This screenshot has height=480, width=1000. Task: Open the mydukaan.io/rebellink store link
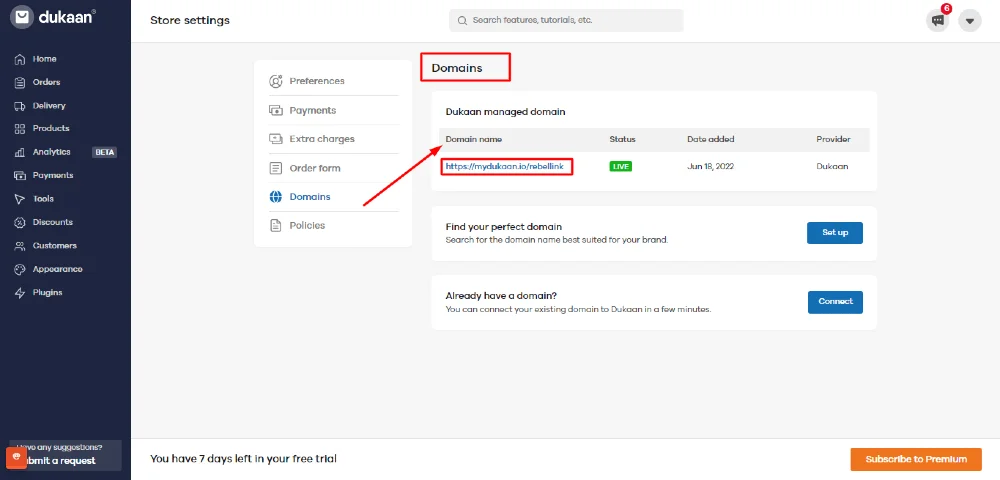pos(505,166)
